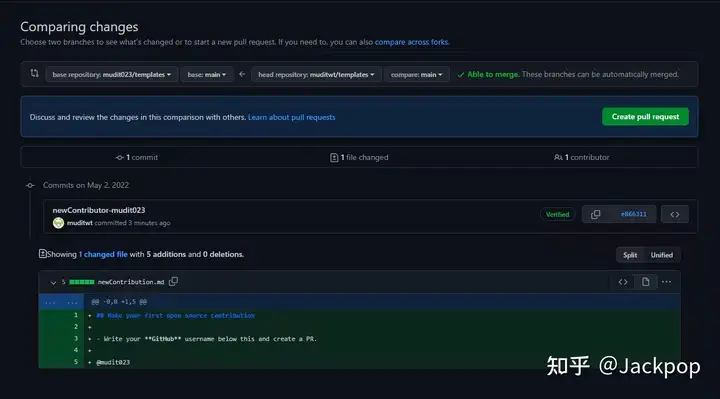
Task: Click muditwt avatar image
Action: (58, 223)
